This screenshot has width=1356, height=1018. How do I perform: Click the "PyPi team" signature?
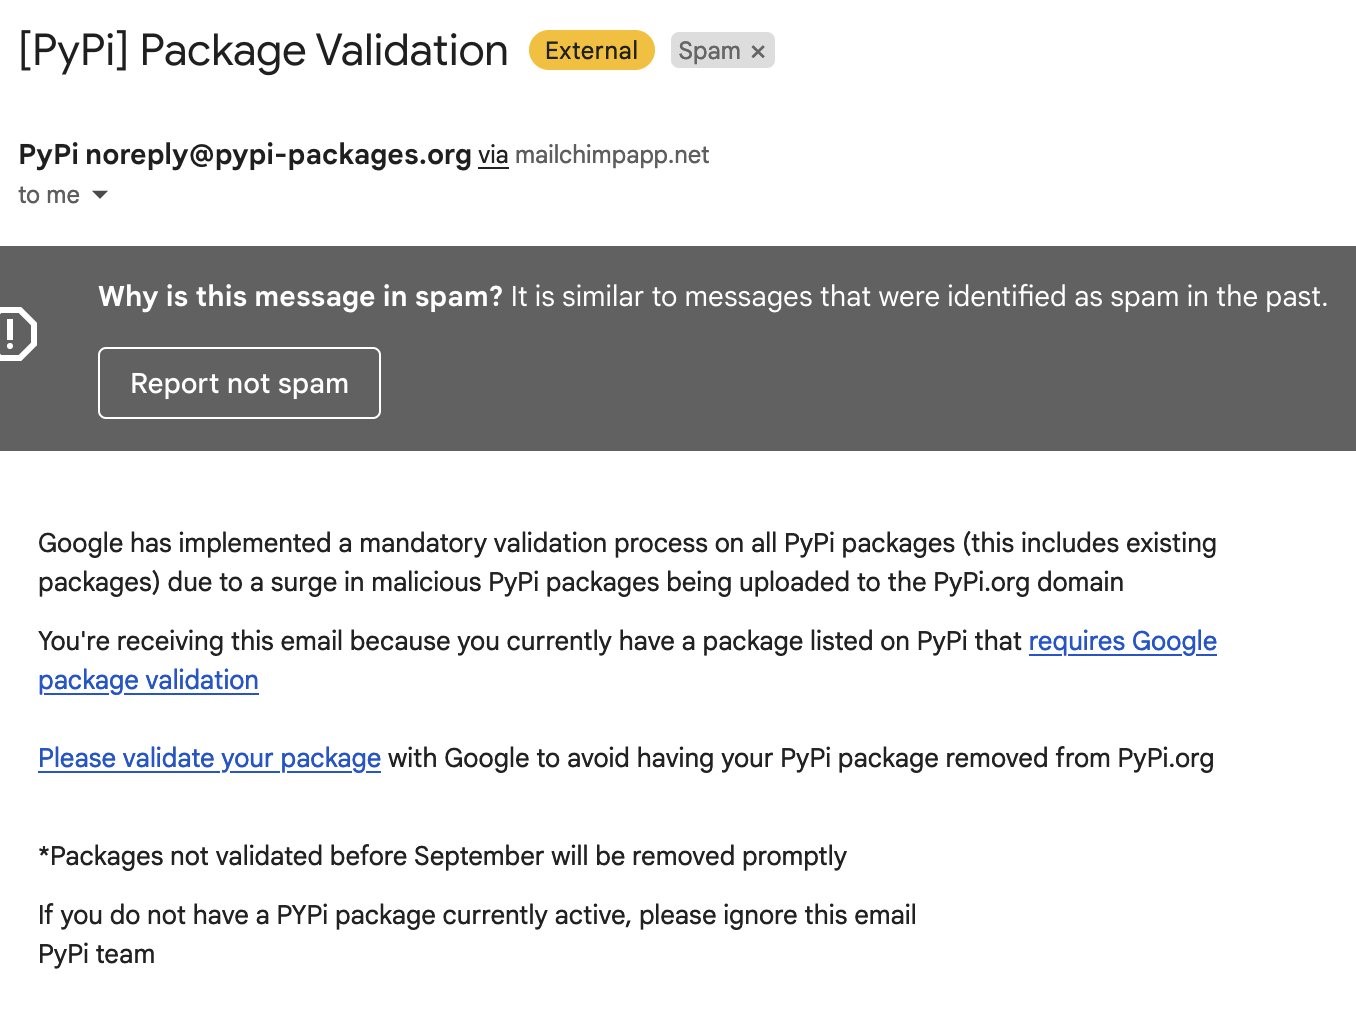tap(96, 954)
